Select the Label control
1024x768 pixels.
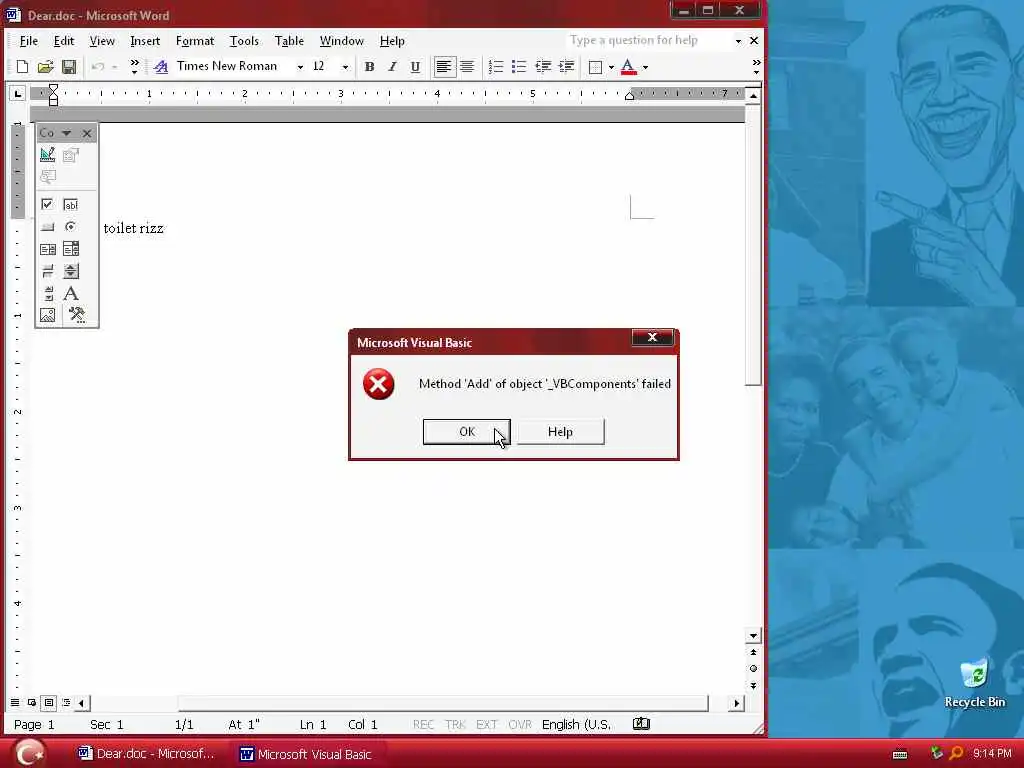(71, 293)
